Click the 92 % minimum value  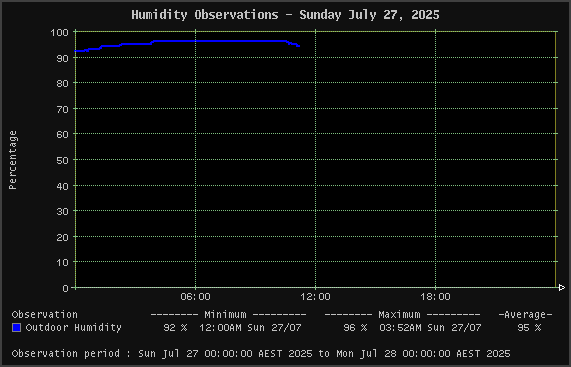click(x=175, y=328)
